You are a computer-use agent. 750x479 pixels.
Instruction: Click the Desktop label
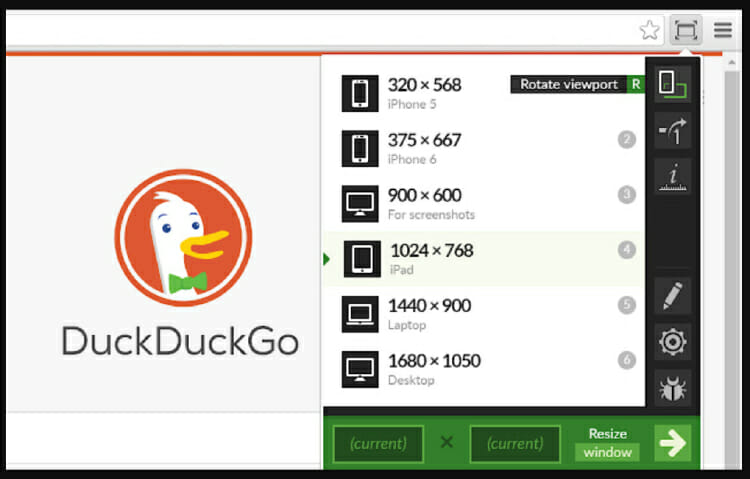[x=411, y=380]
